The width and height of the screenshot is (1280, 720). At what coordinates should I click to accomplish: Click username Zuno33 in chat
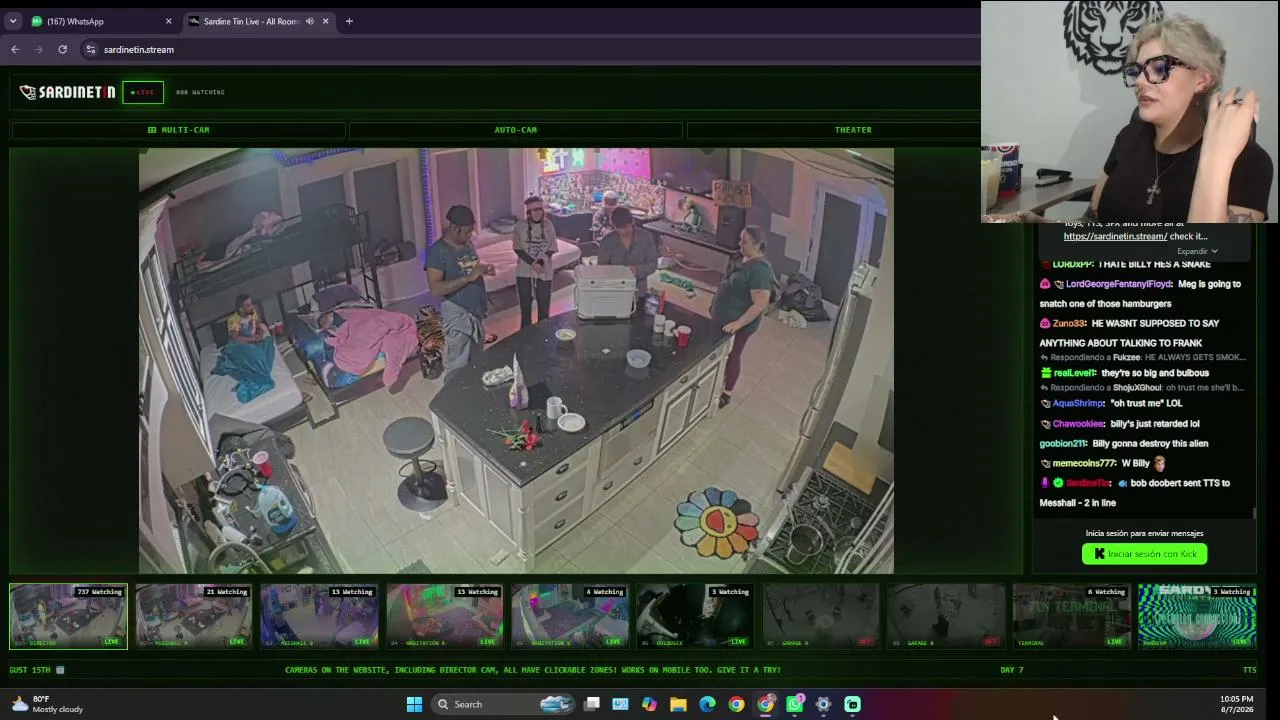pos(1069,324)
